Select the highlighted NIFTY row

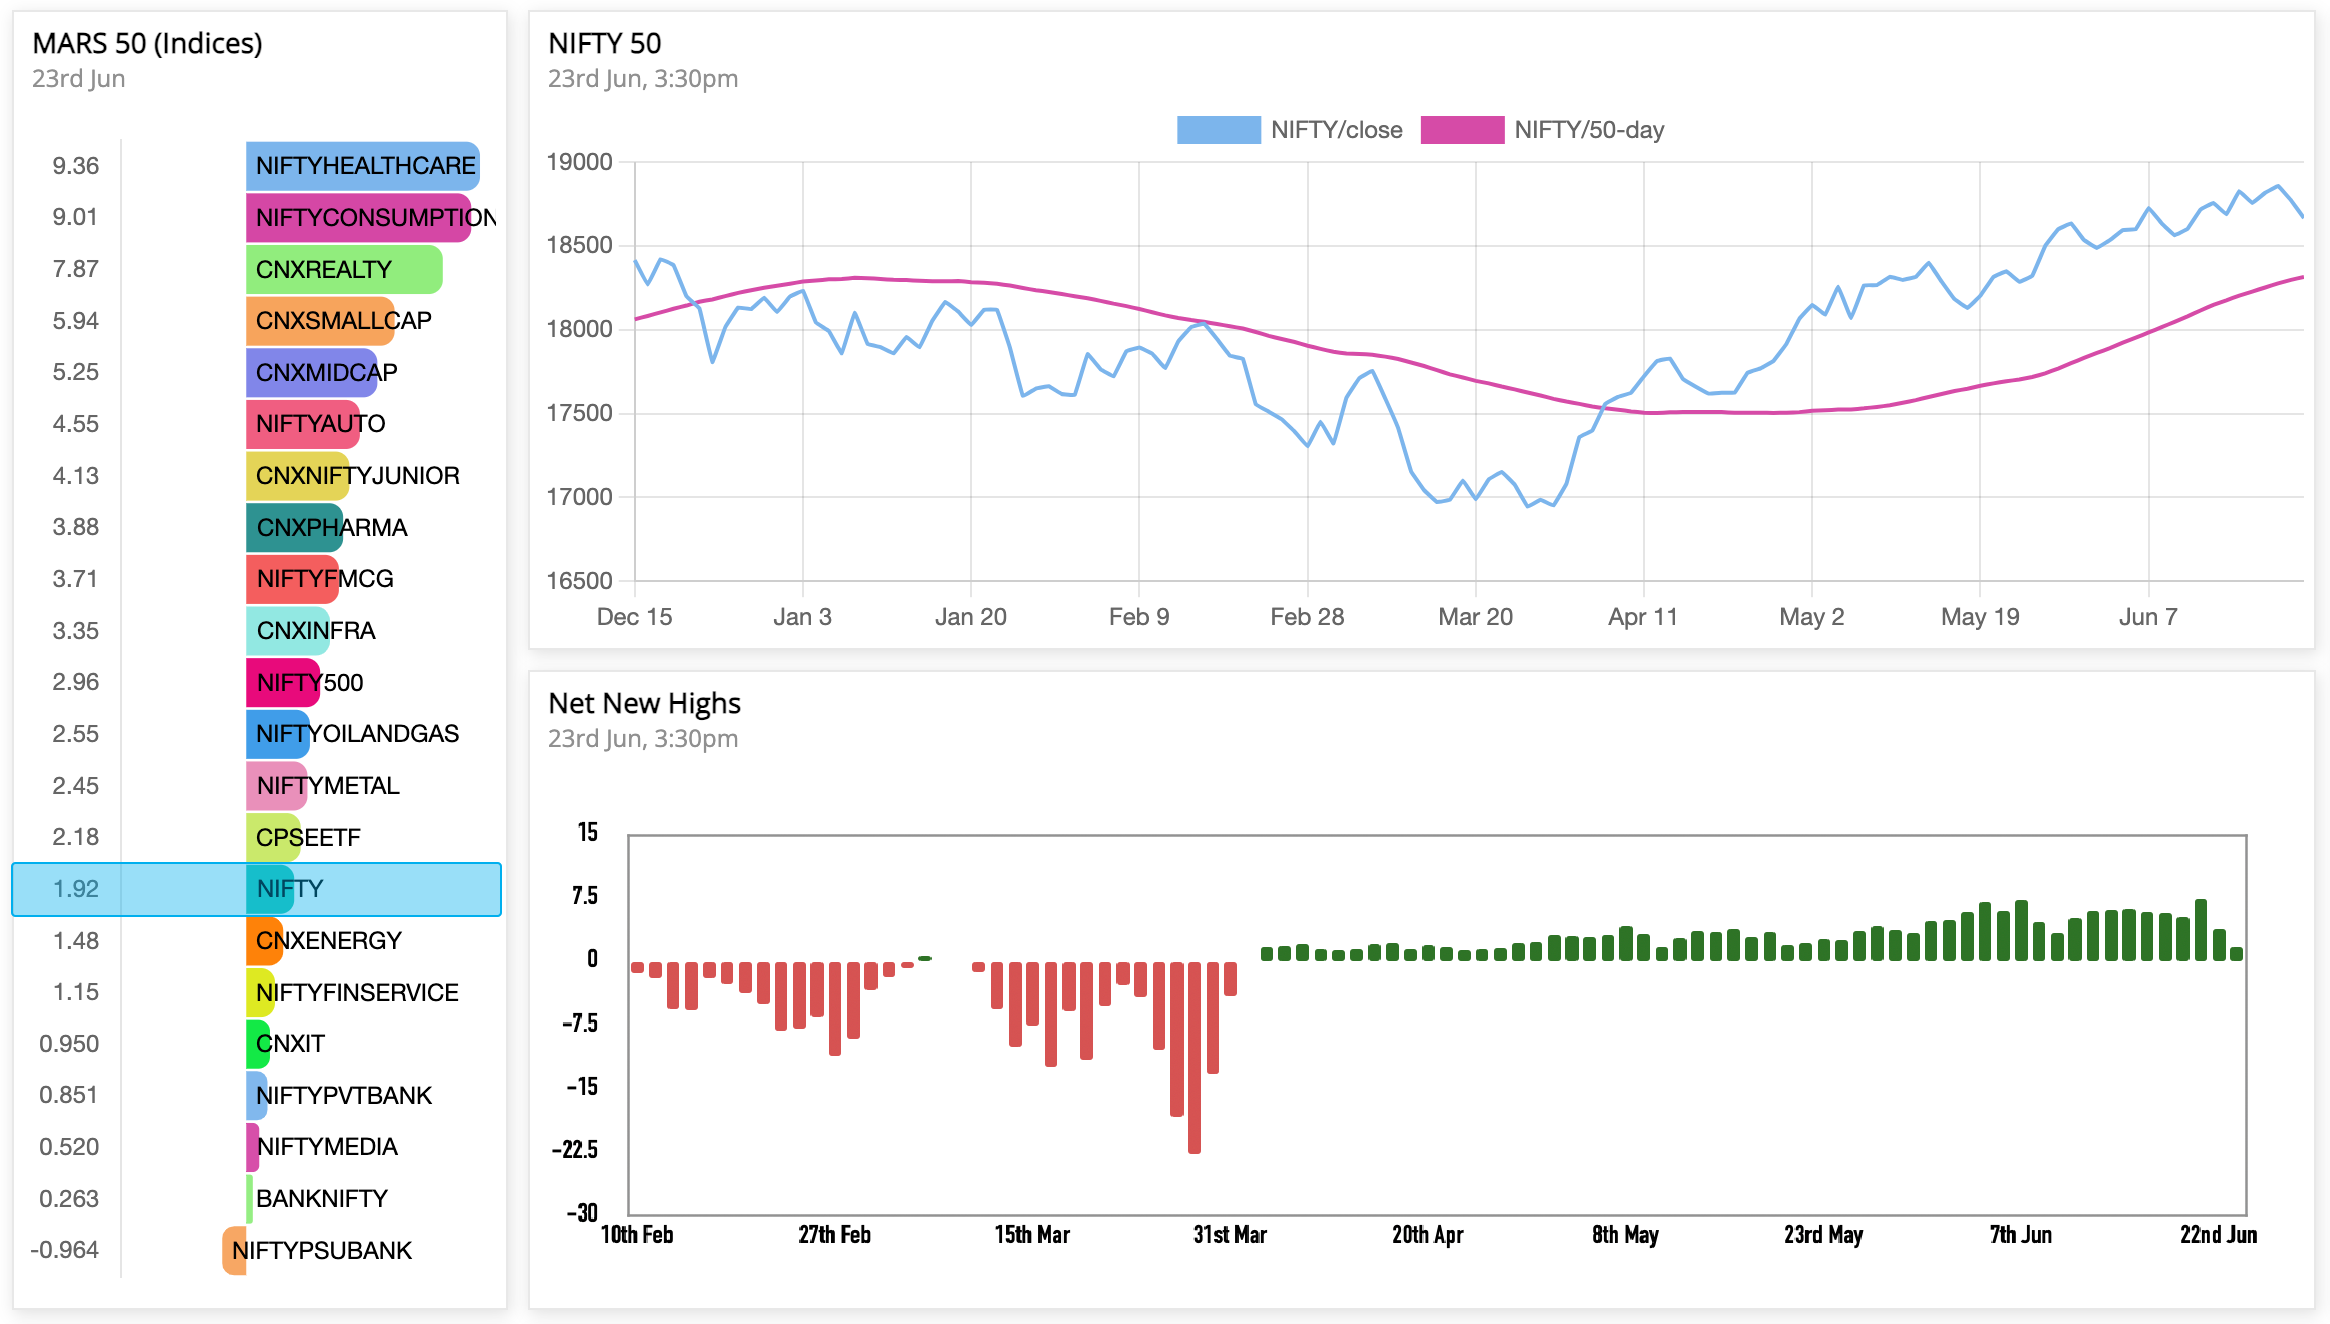coord(257,889)
